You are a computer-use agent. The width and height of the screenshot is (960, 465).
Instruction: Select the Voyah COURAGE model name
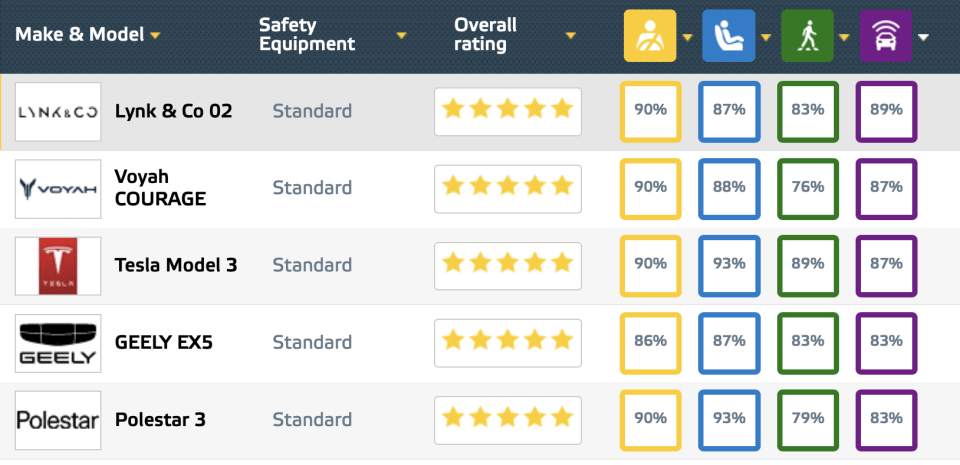click(x=160, y=188)
